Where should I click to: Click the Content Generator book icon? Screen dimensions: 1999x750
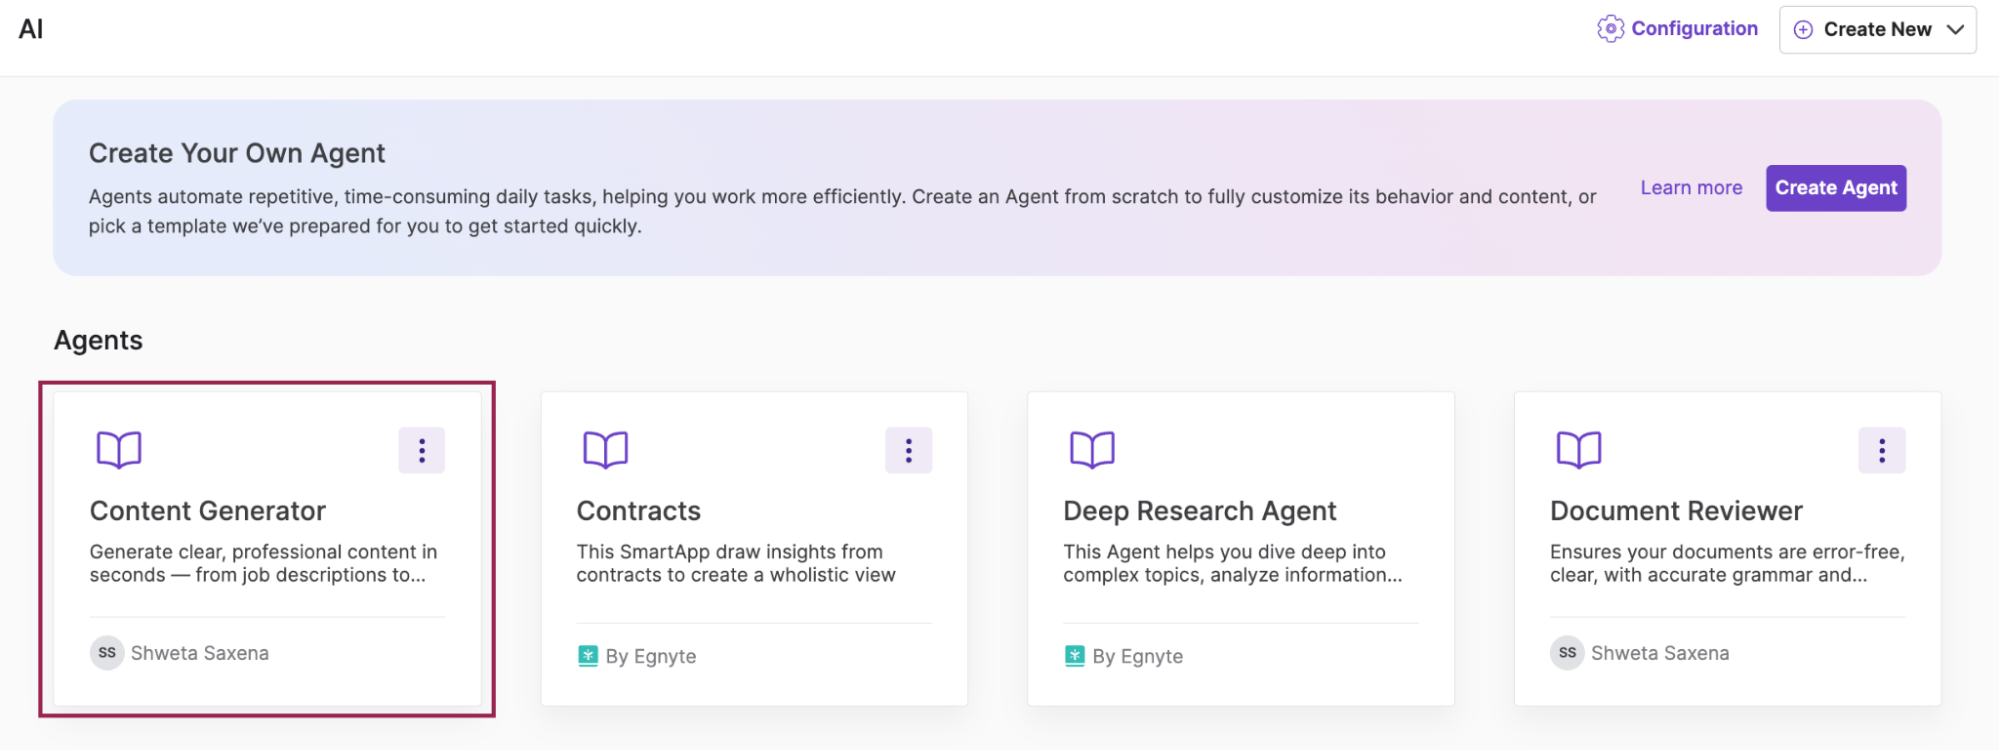pos(119,450)
